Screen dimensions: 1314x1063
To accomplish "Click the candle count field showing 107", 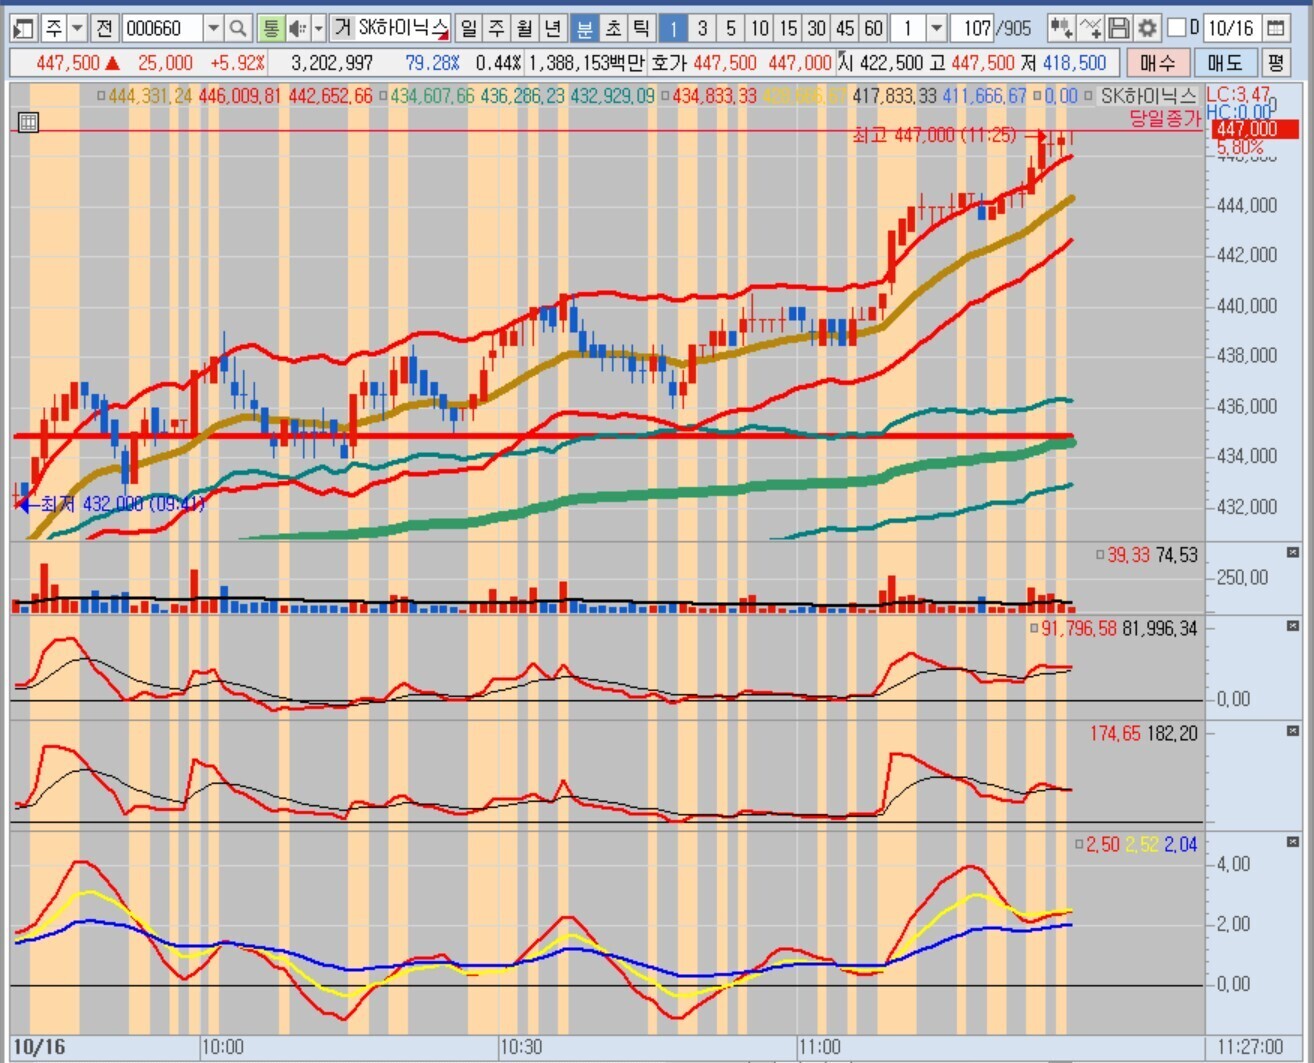I will point(970,28).
